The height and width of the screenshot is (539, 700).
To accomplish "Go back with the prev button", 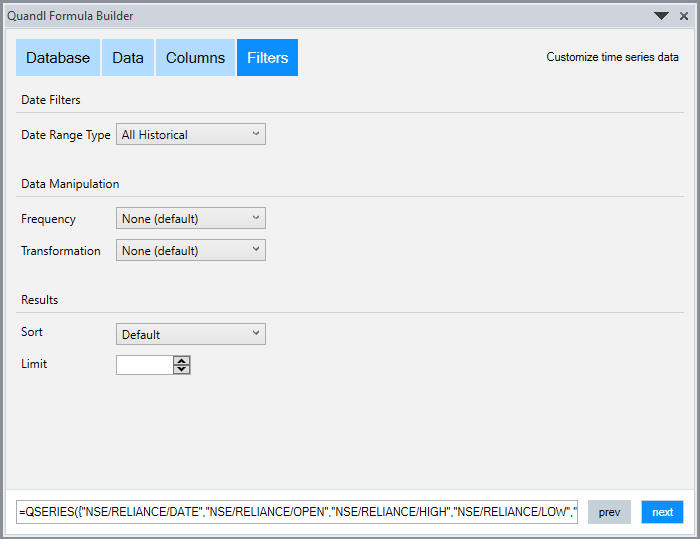I will point(609,512).
